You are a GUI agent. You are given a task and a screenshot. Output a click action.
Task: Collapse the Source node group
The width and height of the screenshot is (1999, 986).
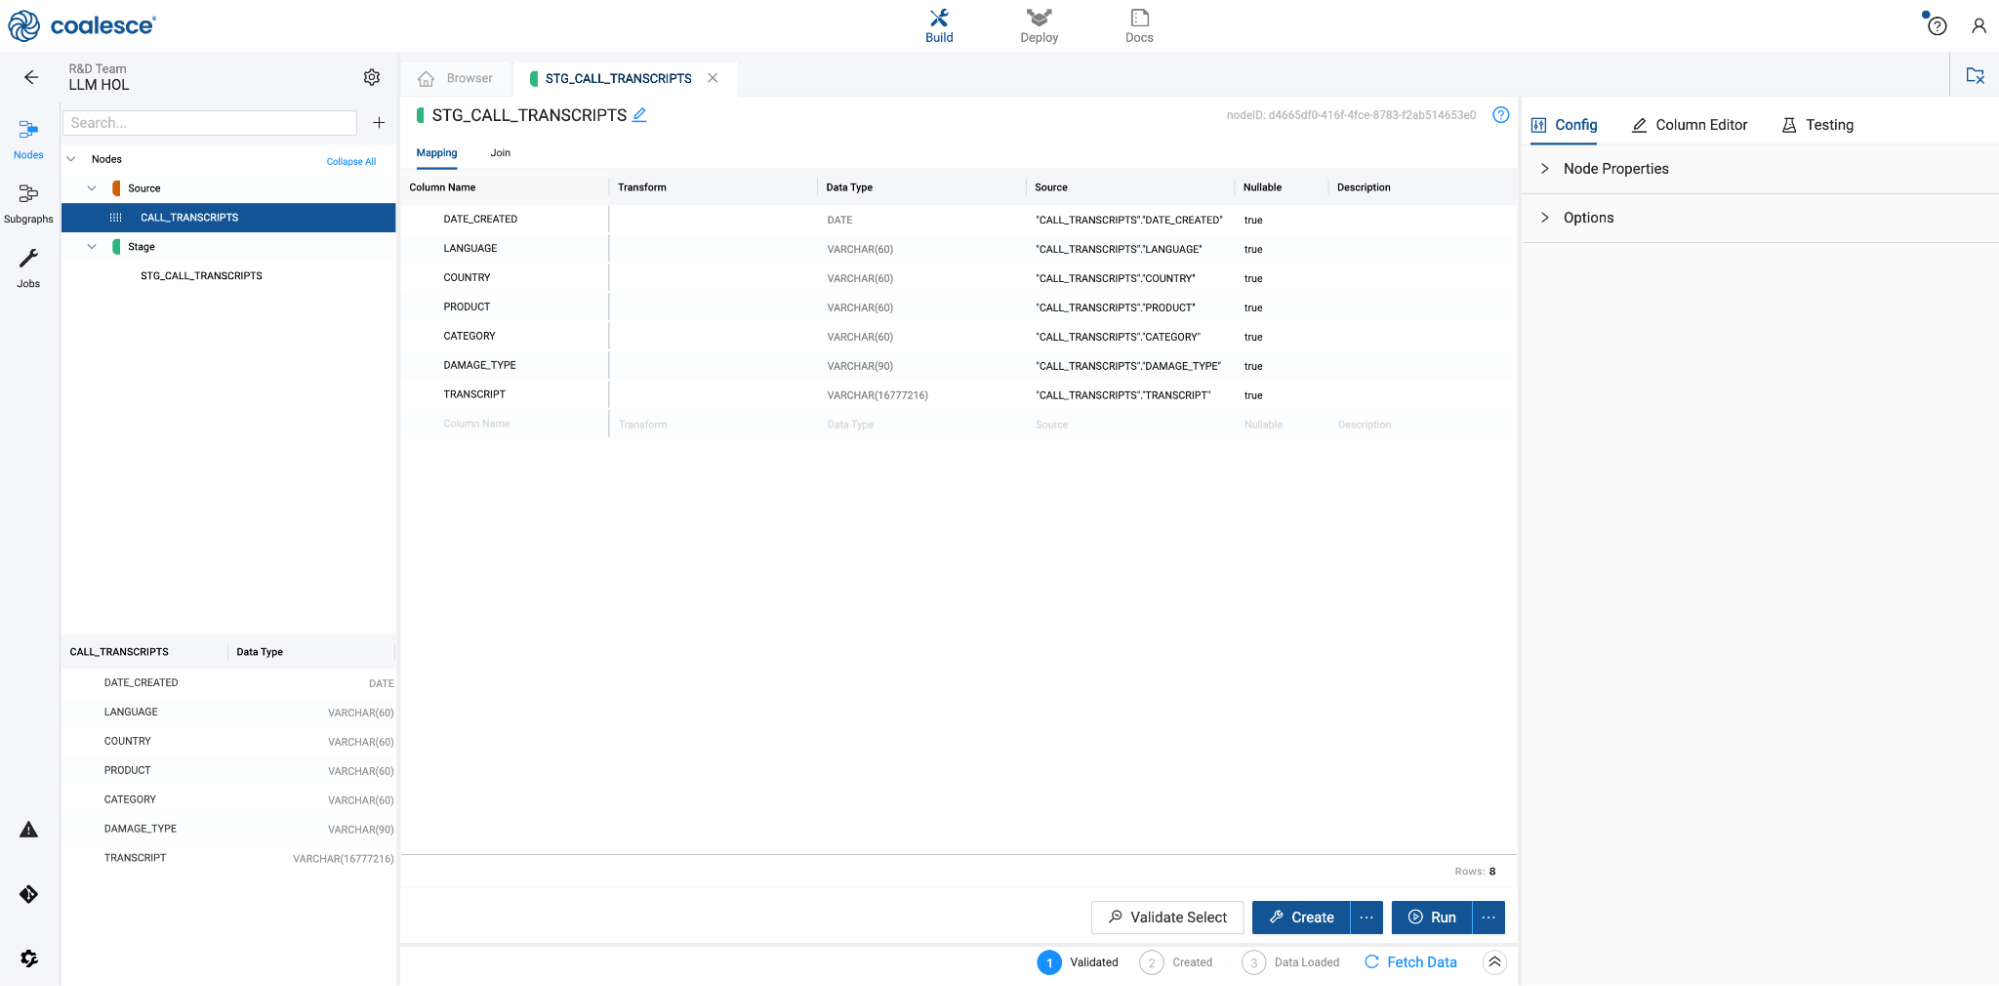click(x=92, y=188)
